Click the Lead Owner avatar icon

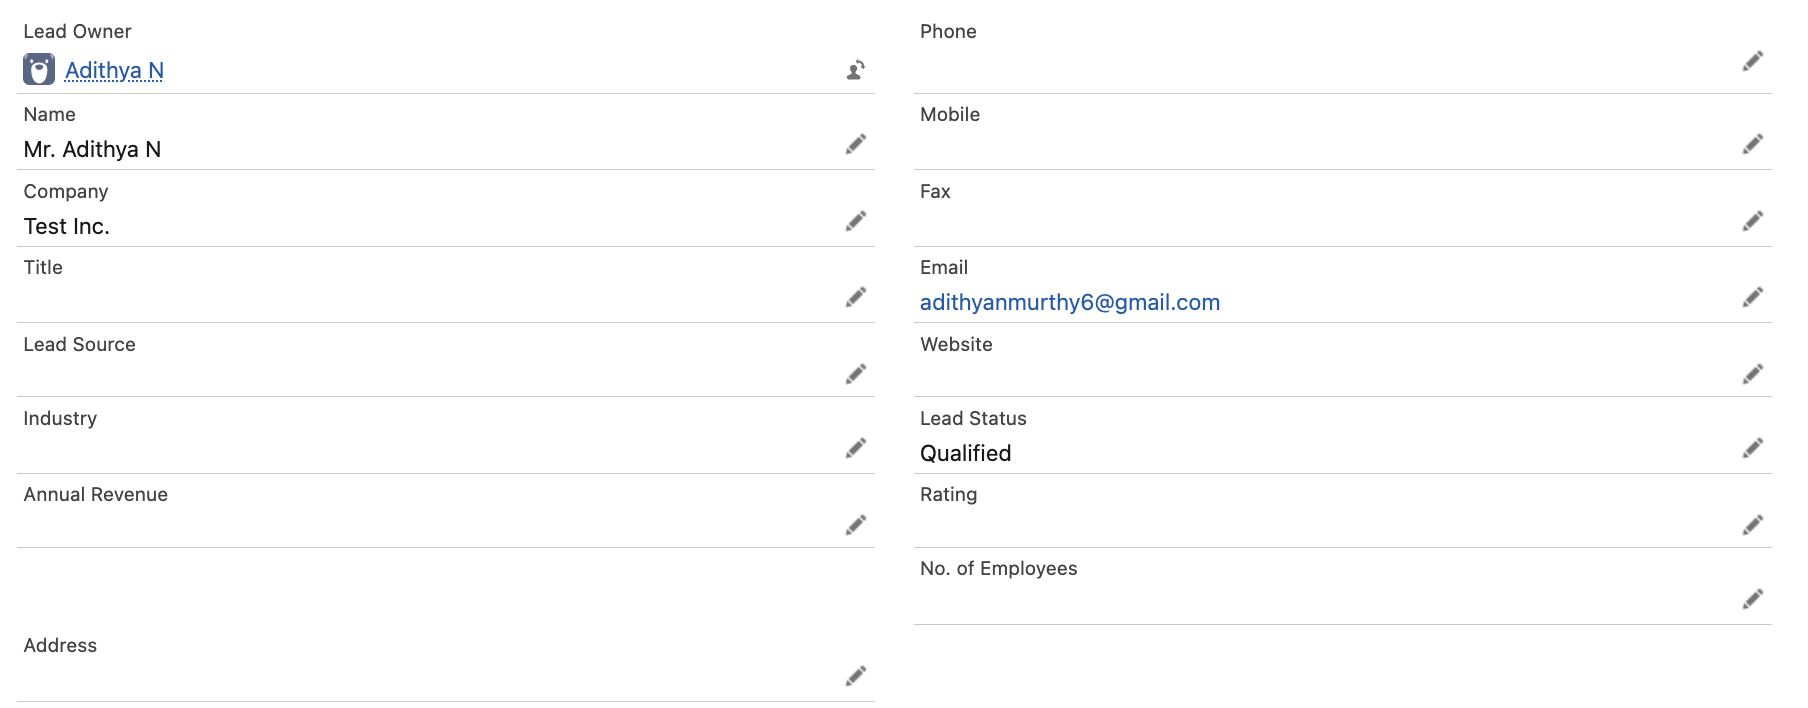point(39,70)
